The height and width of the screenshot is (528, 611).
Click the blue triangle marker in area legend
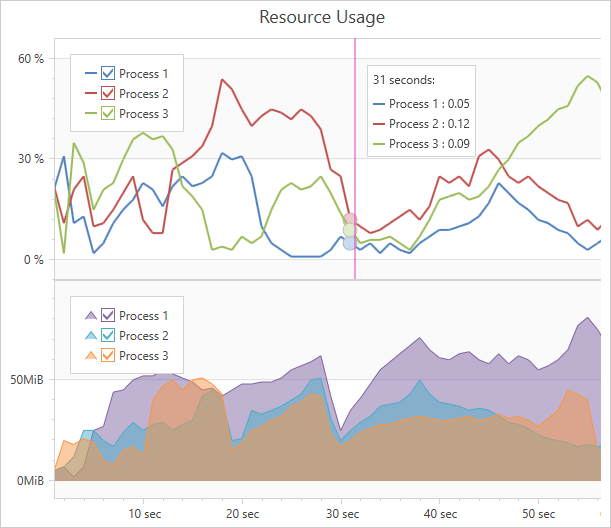pos(91,335)
